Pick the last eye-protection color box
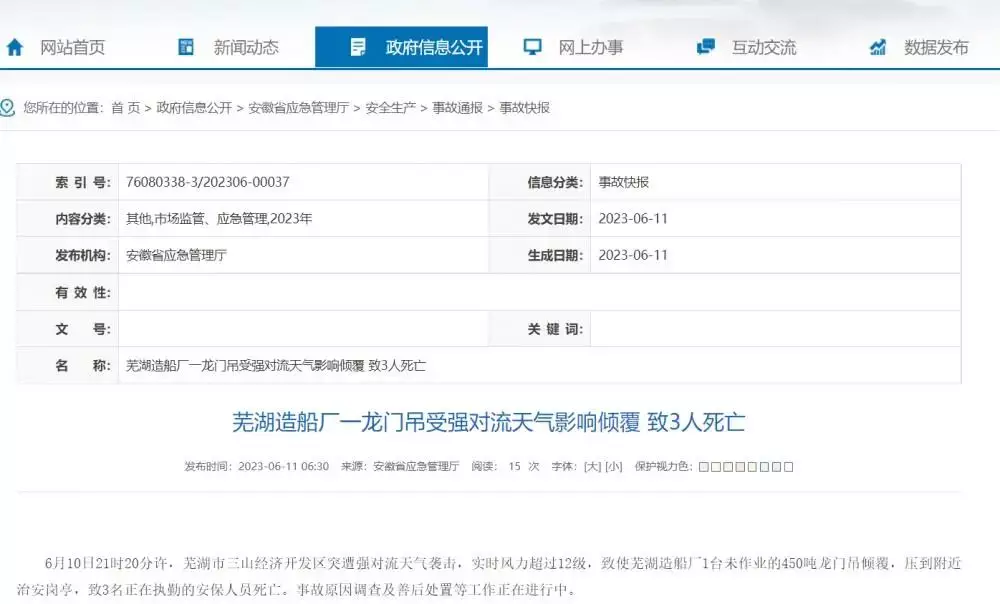 point(789,467)
